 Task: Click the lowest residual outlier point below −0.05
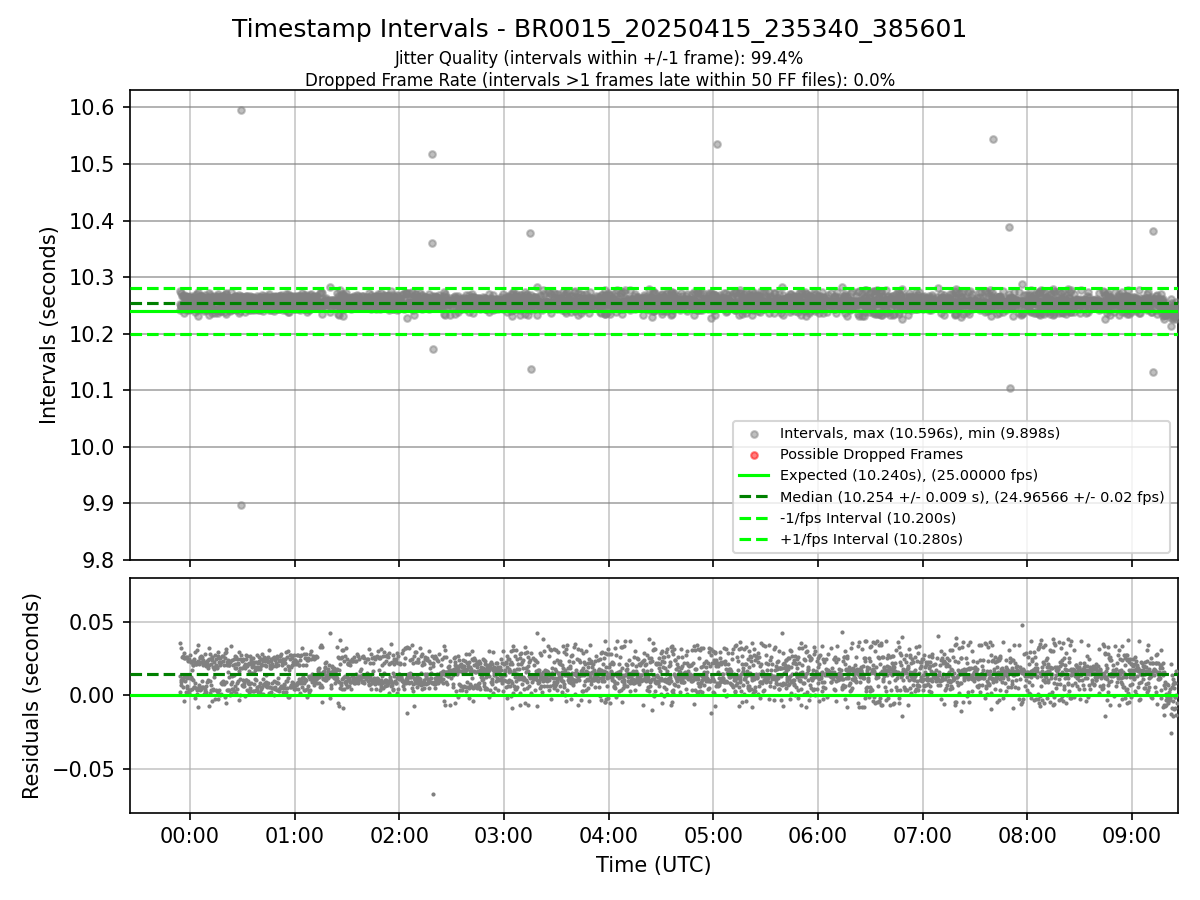tap(433, 794)
